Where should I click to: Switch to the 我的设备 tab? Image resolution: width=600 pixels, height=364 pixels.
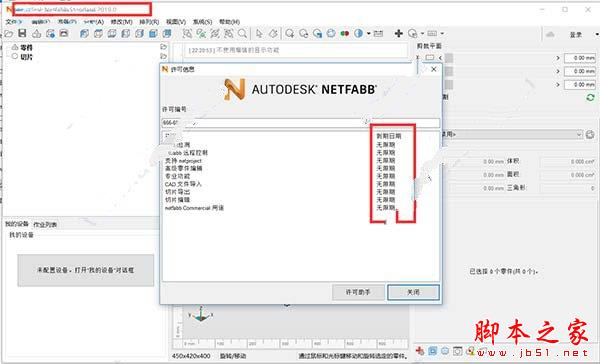[x=17, y=224]
